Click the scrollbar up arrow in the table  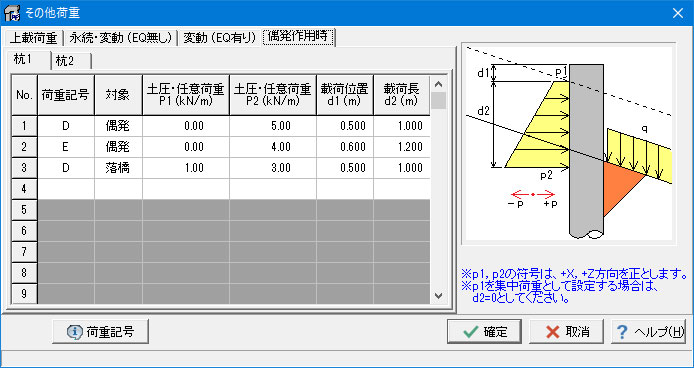pyautogui.click(x=439, y=84)
